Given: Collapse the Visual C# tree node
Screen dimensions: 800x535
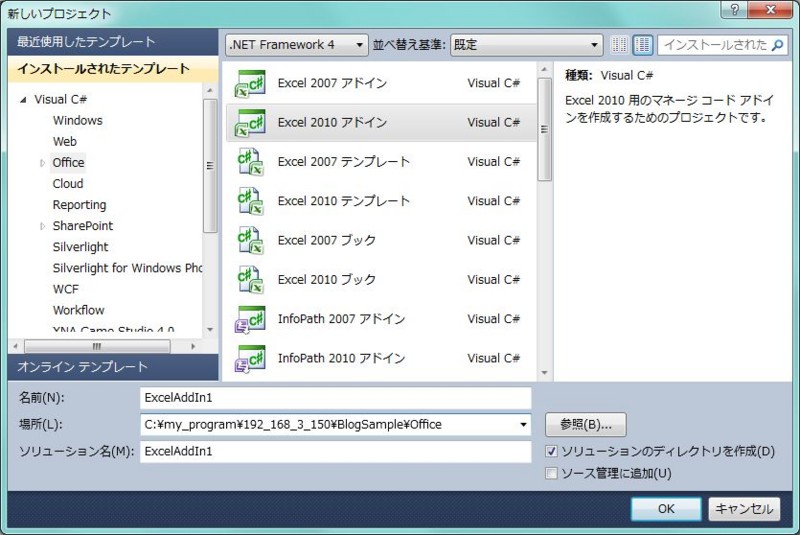Looking at the screenshot, I should pos(23,100).
